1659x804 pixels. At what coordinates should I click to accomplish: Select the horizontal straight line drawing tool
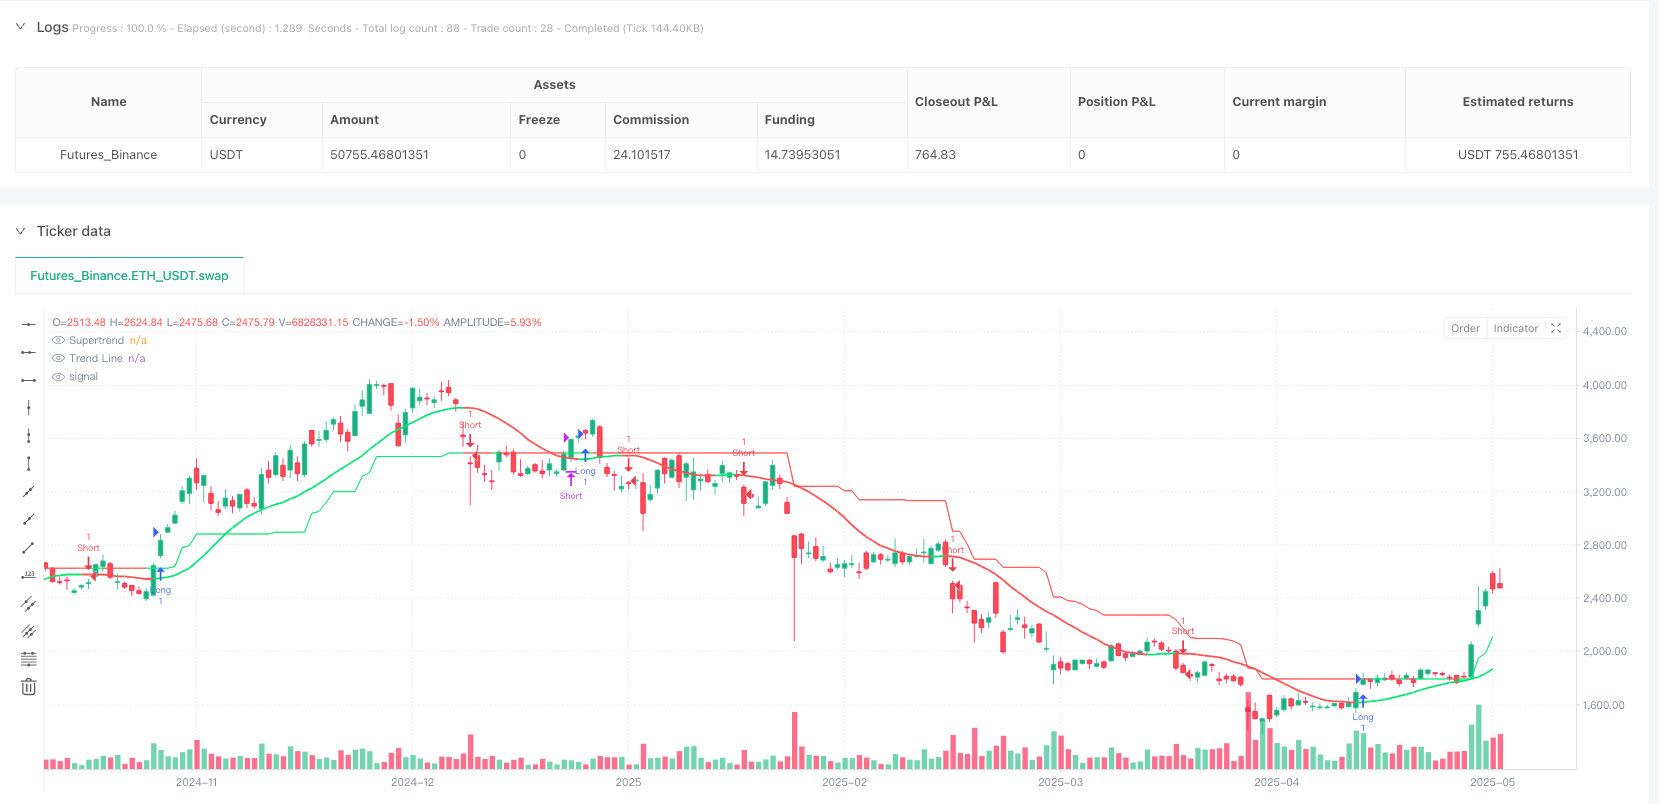pos(29,324)
